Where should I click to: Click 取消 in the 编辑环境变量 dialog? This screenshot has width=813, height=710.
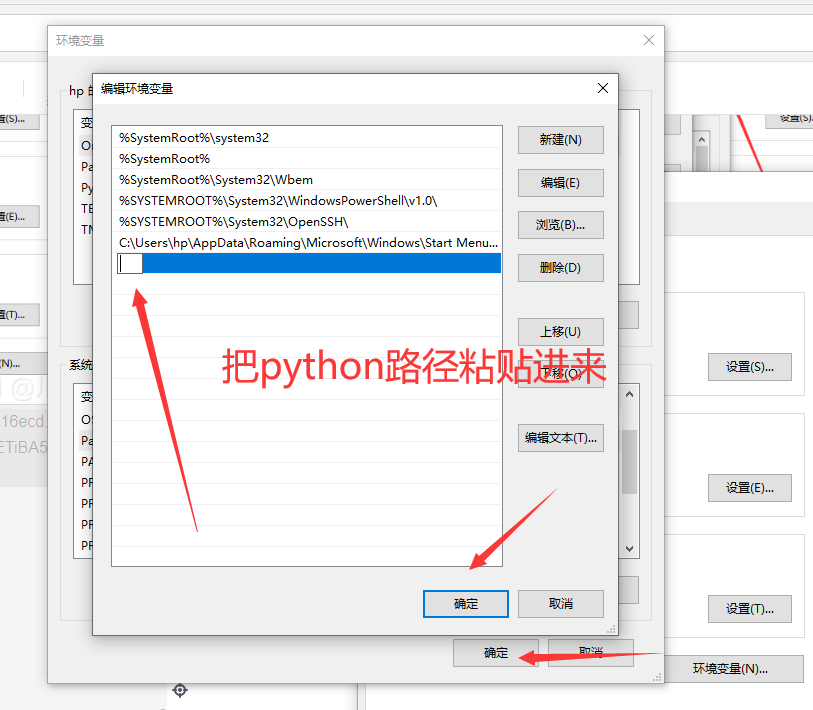(560, 604)
